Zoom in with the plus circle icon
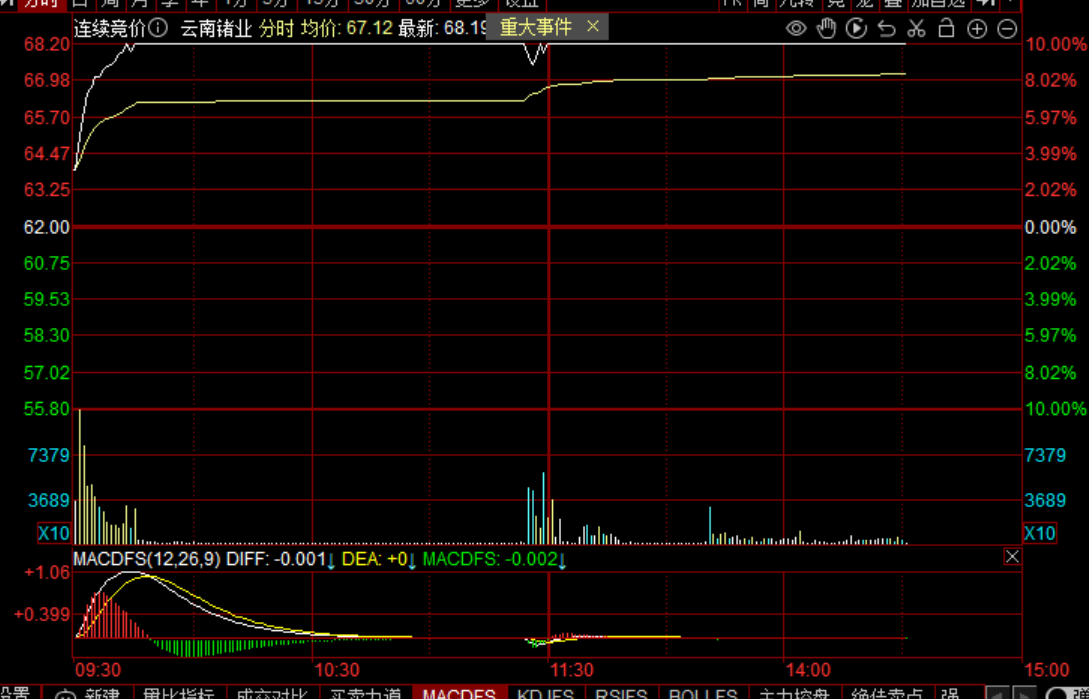This screenshot has width=1089, height=699. [977, 29]
